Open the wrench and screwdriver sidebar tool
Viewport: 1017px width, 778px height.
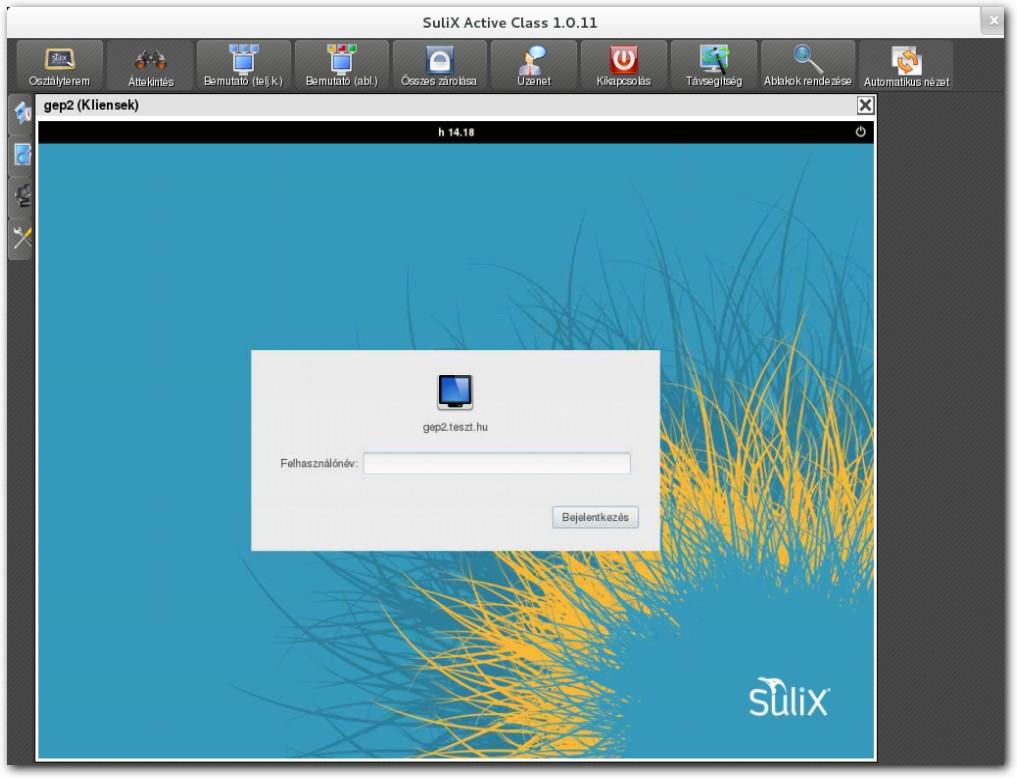pos(22,237)
